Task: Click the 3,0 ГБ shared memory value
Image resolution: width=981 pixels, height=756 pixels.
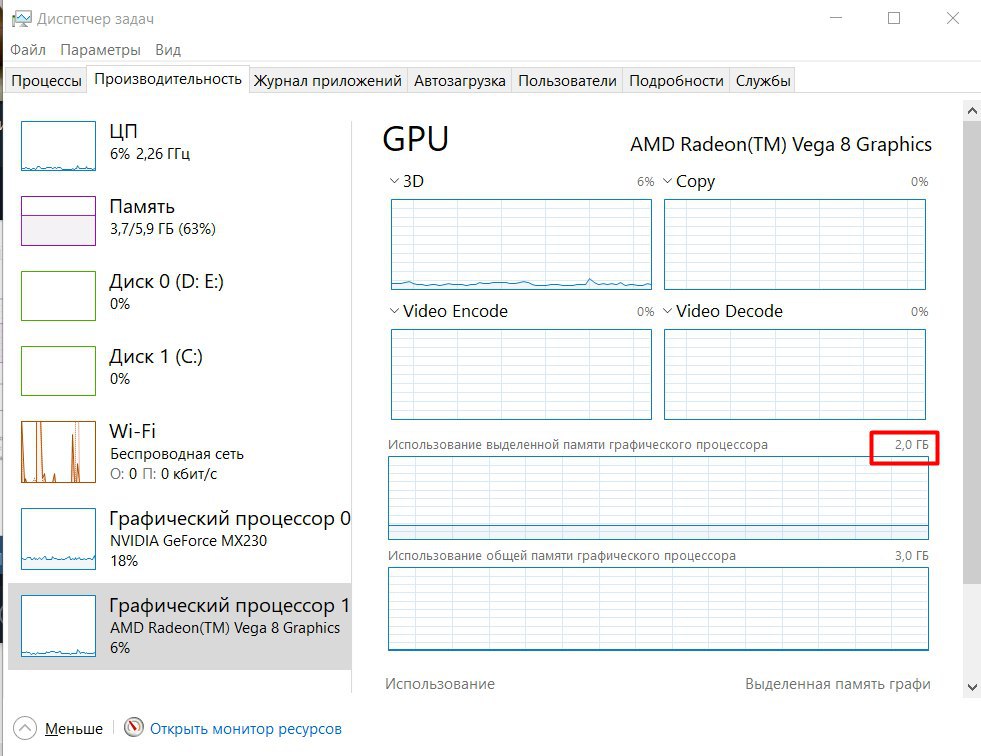Action: 912,556
